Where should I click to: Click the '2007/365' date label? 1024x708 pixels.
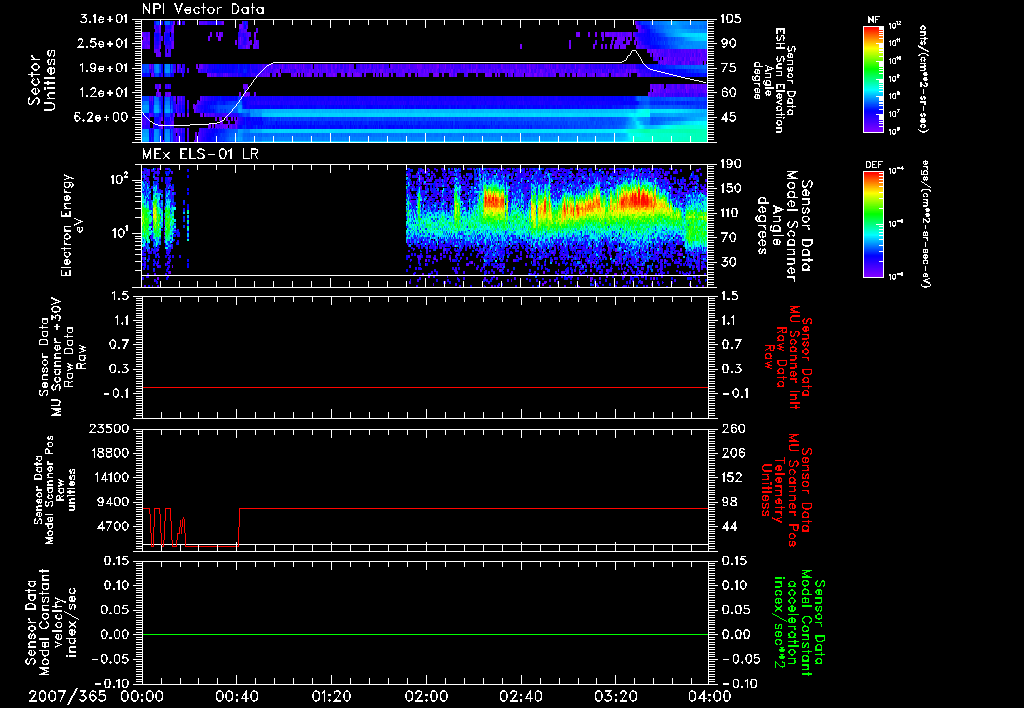(67, 696)
